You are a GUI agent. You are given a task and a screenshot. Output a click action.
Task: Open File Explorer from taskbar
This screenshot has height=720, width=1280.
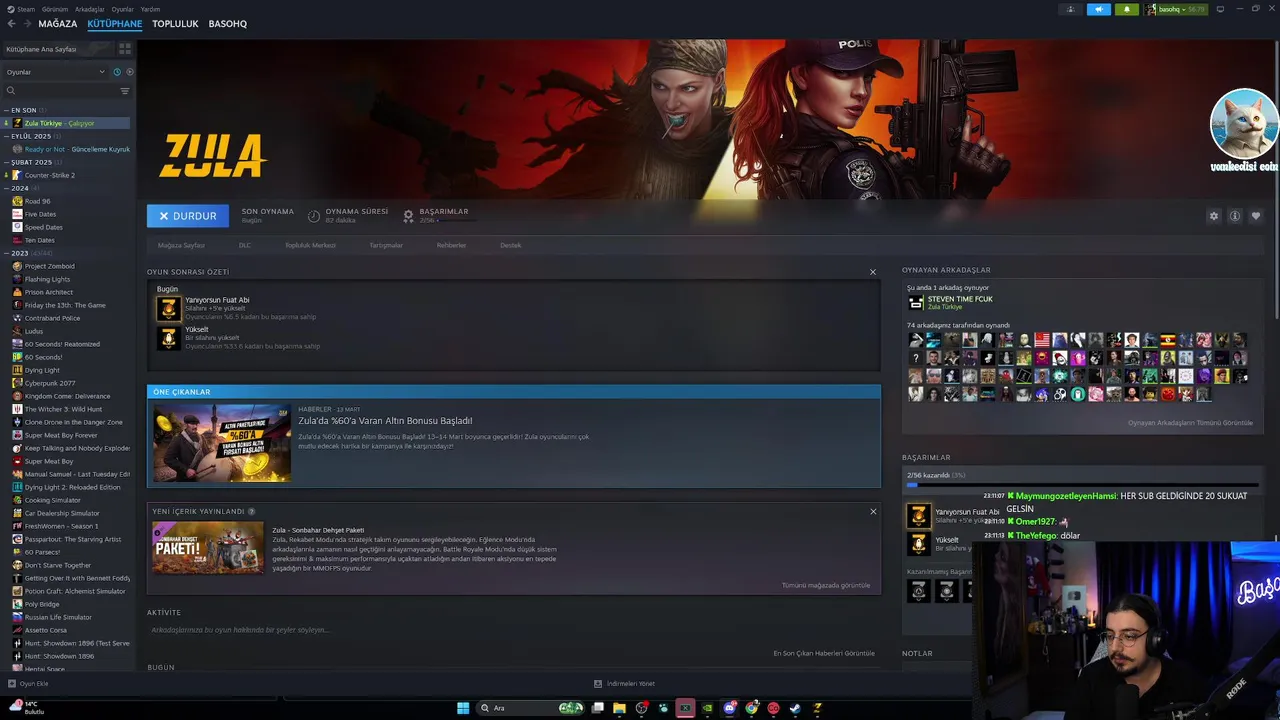point(619,708)
